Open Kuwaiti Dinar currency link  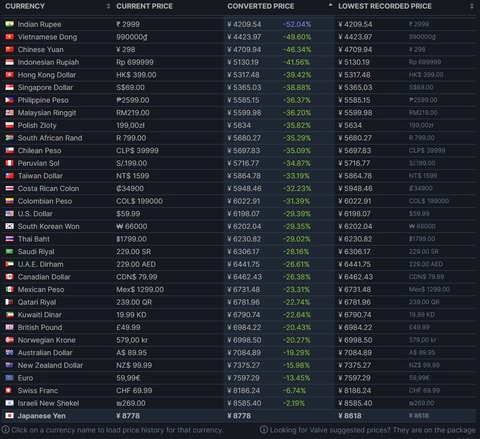40,315
